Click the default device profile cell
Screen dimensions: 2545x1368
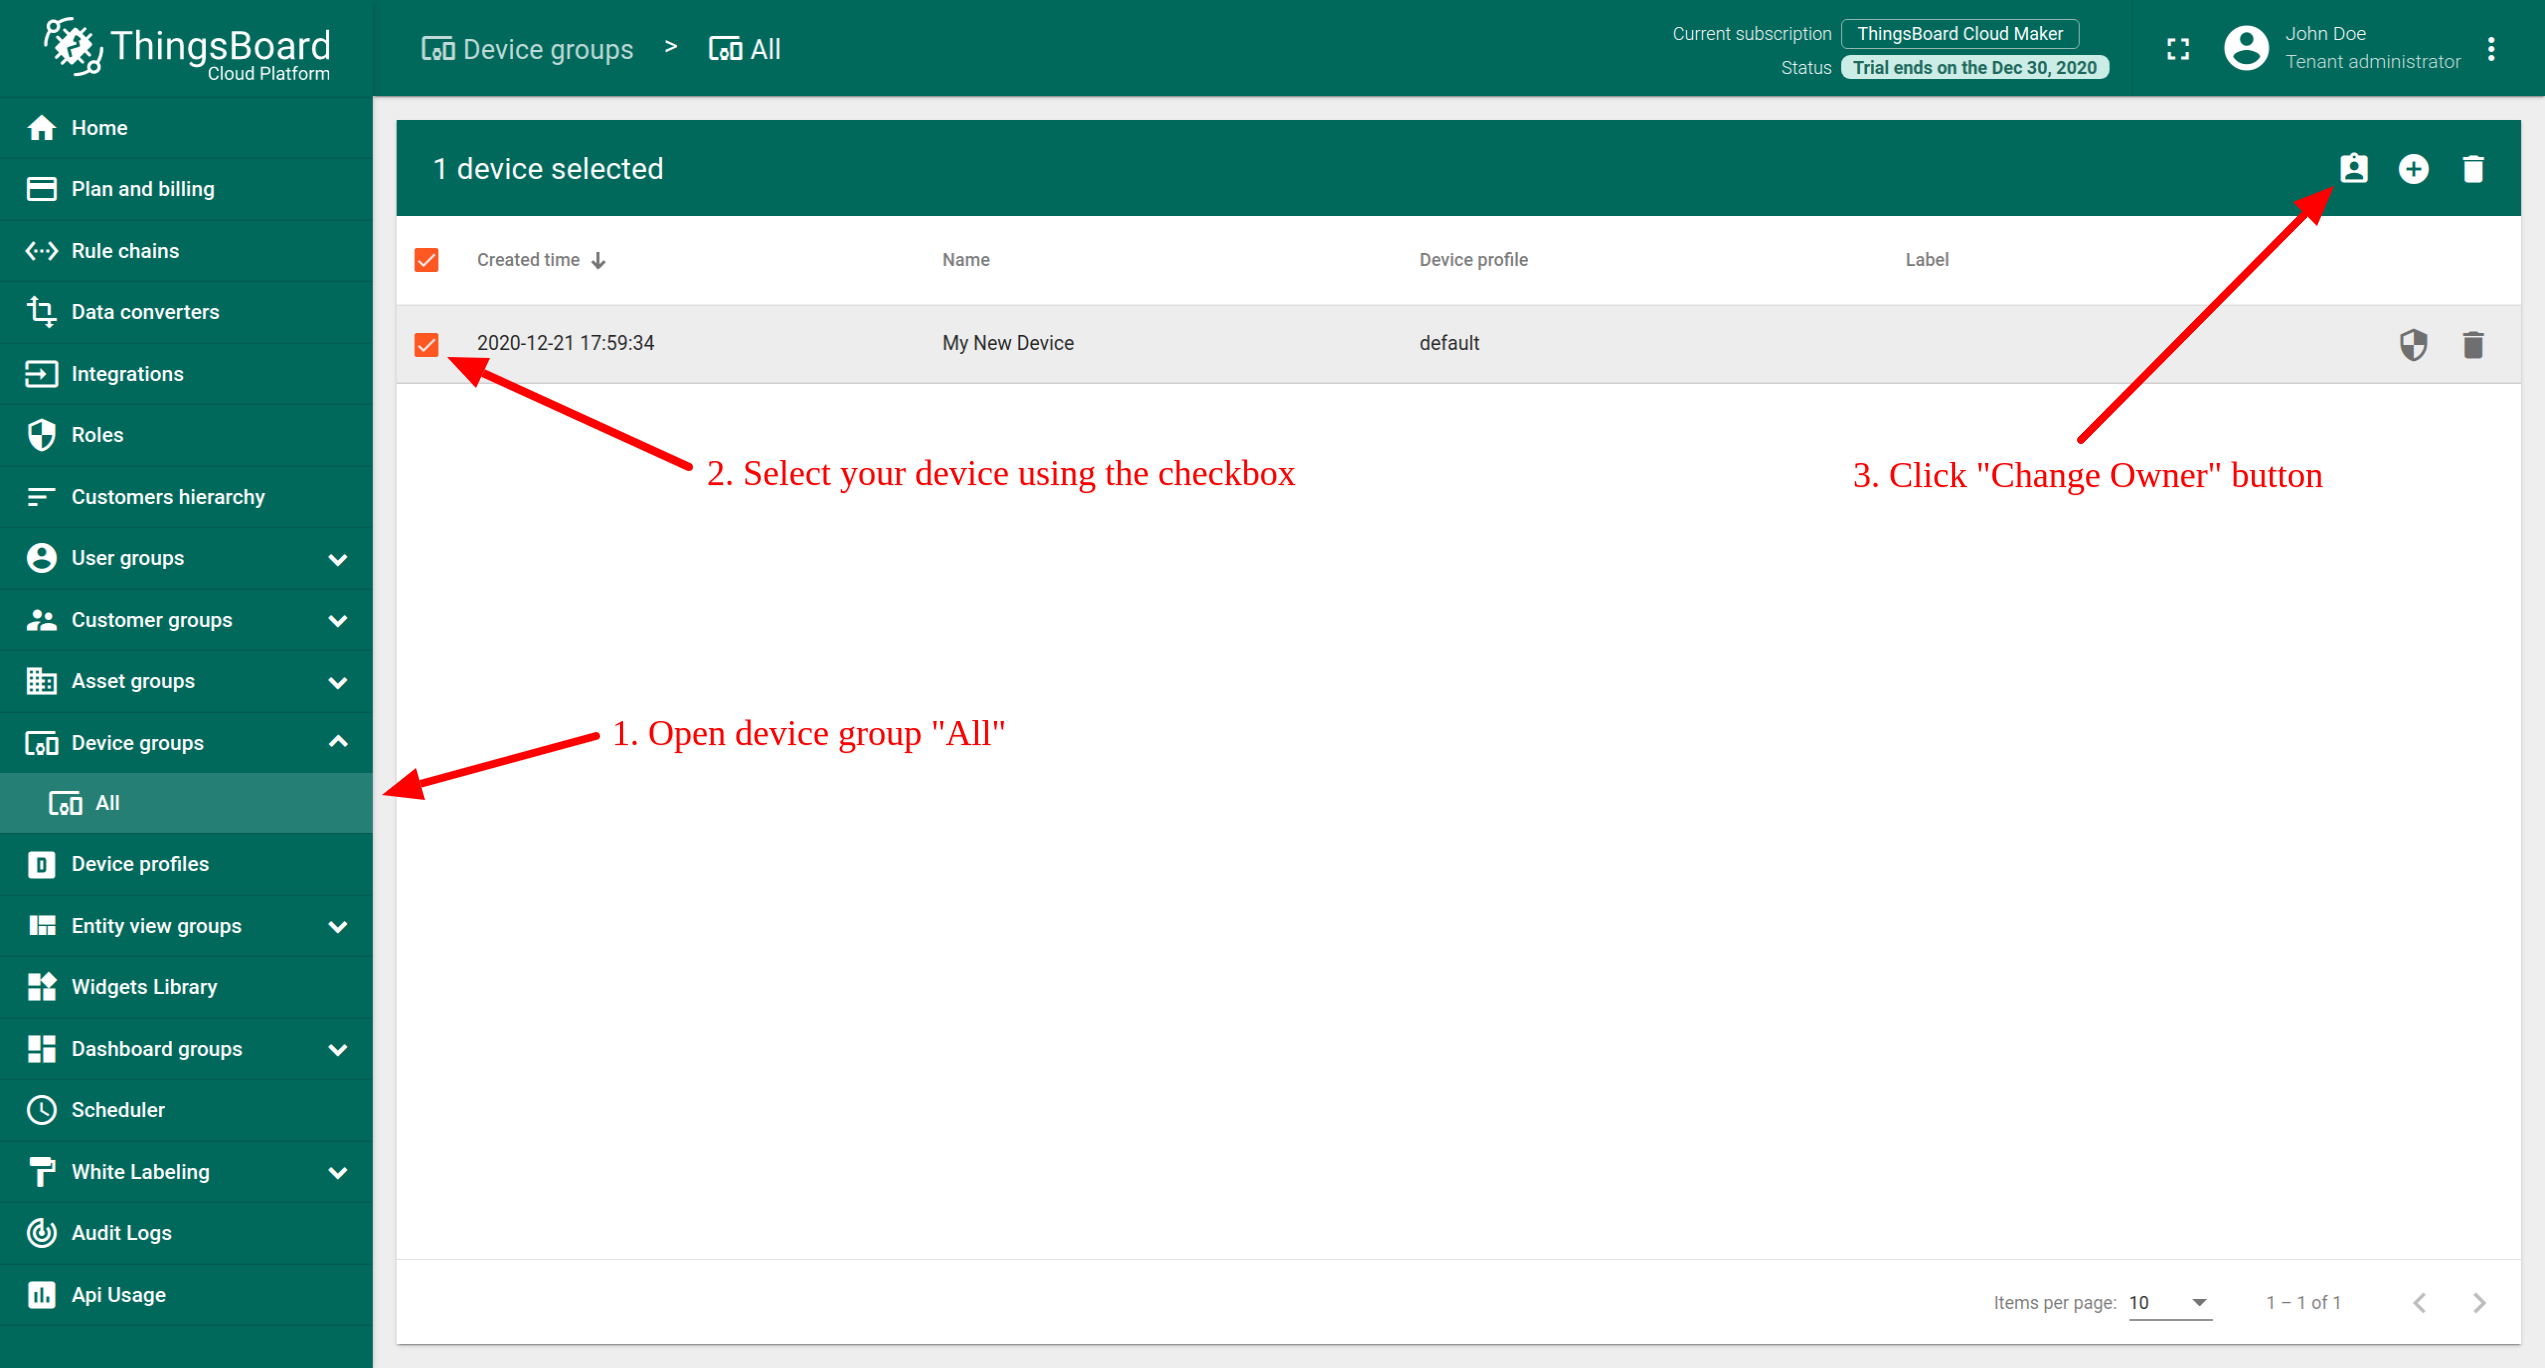pyautogui.click(x=1449, y=343)
